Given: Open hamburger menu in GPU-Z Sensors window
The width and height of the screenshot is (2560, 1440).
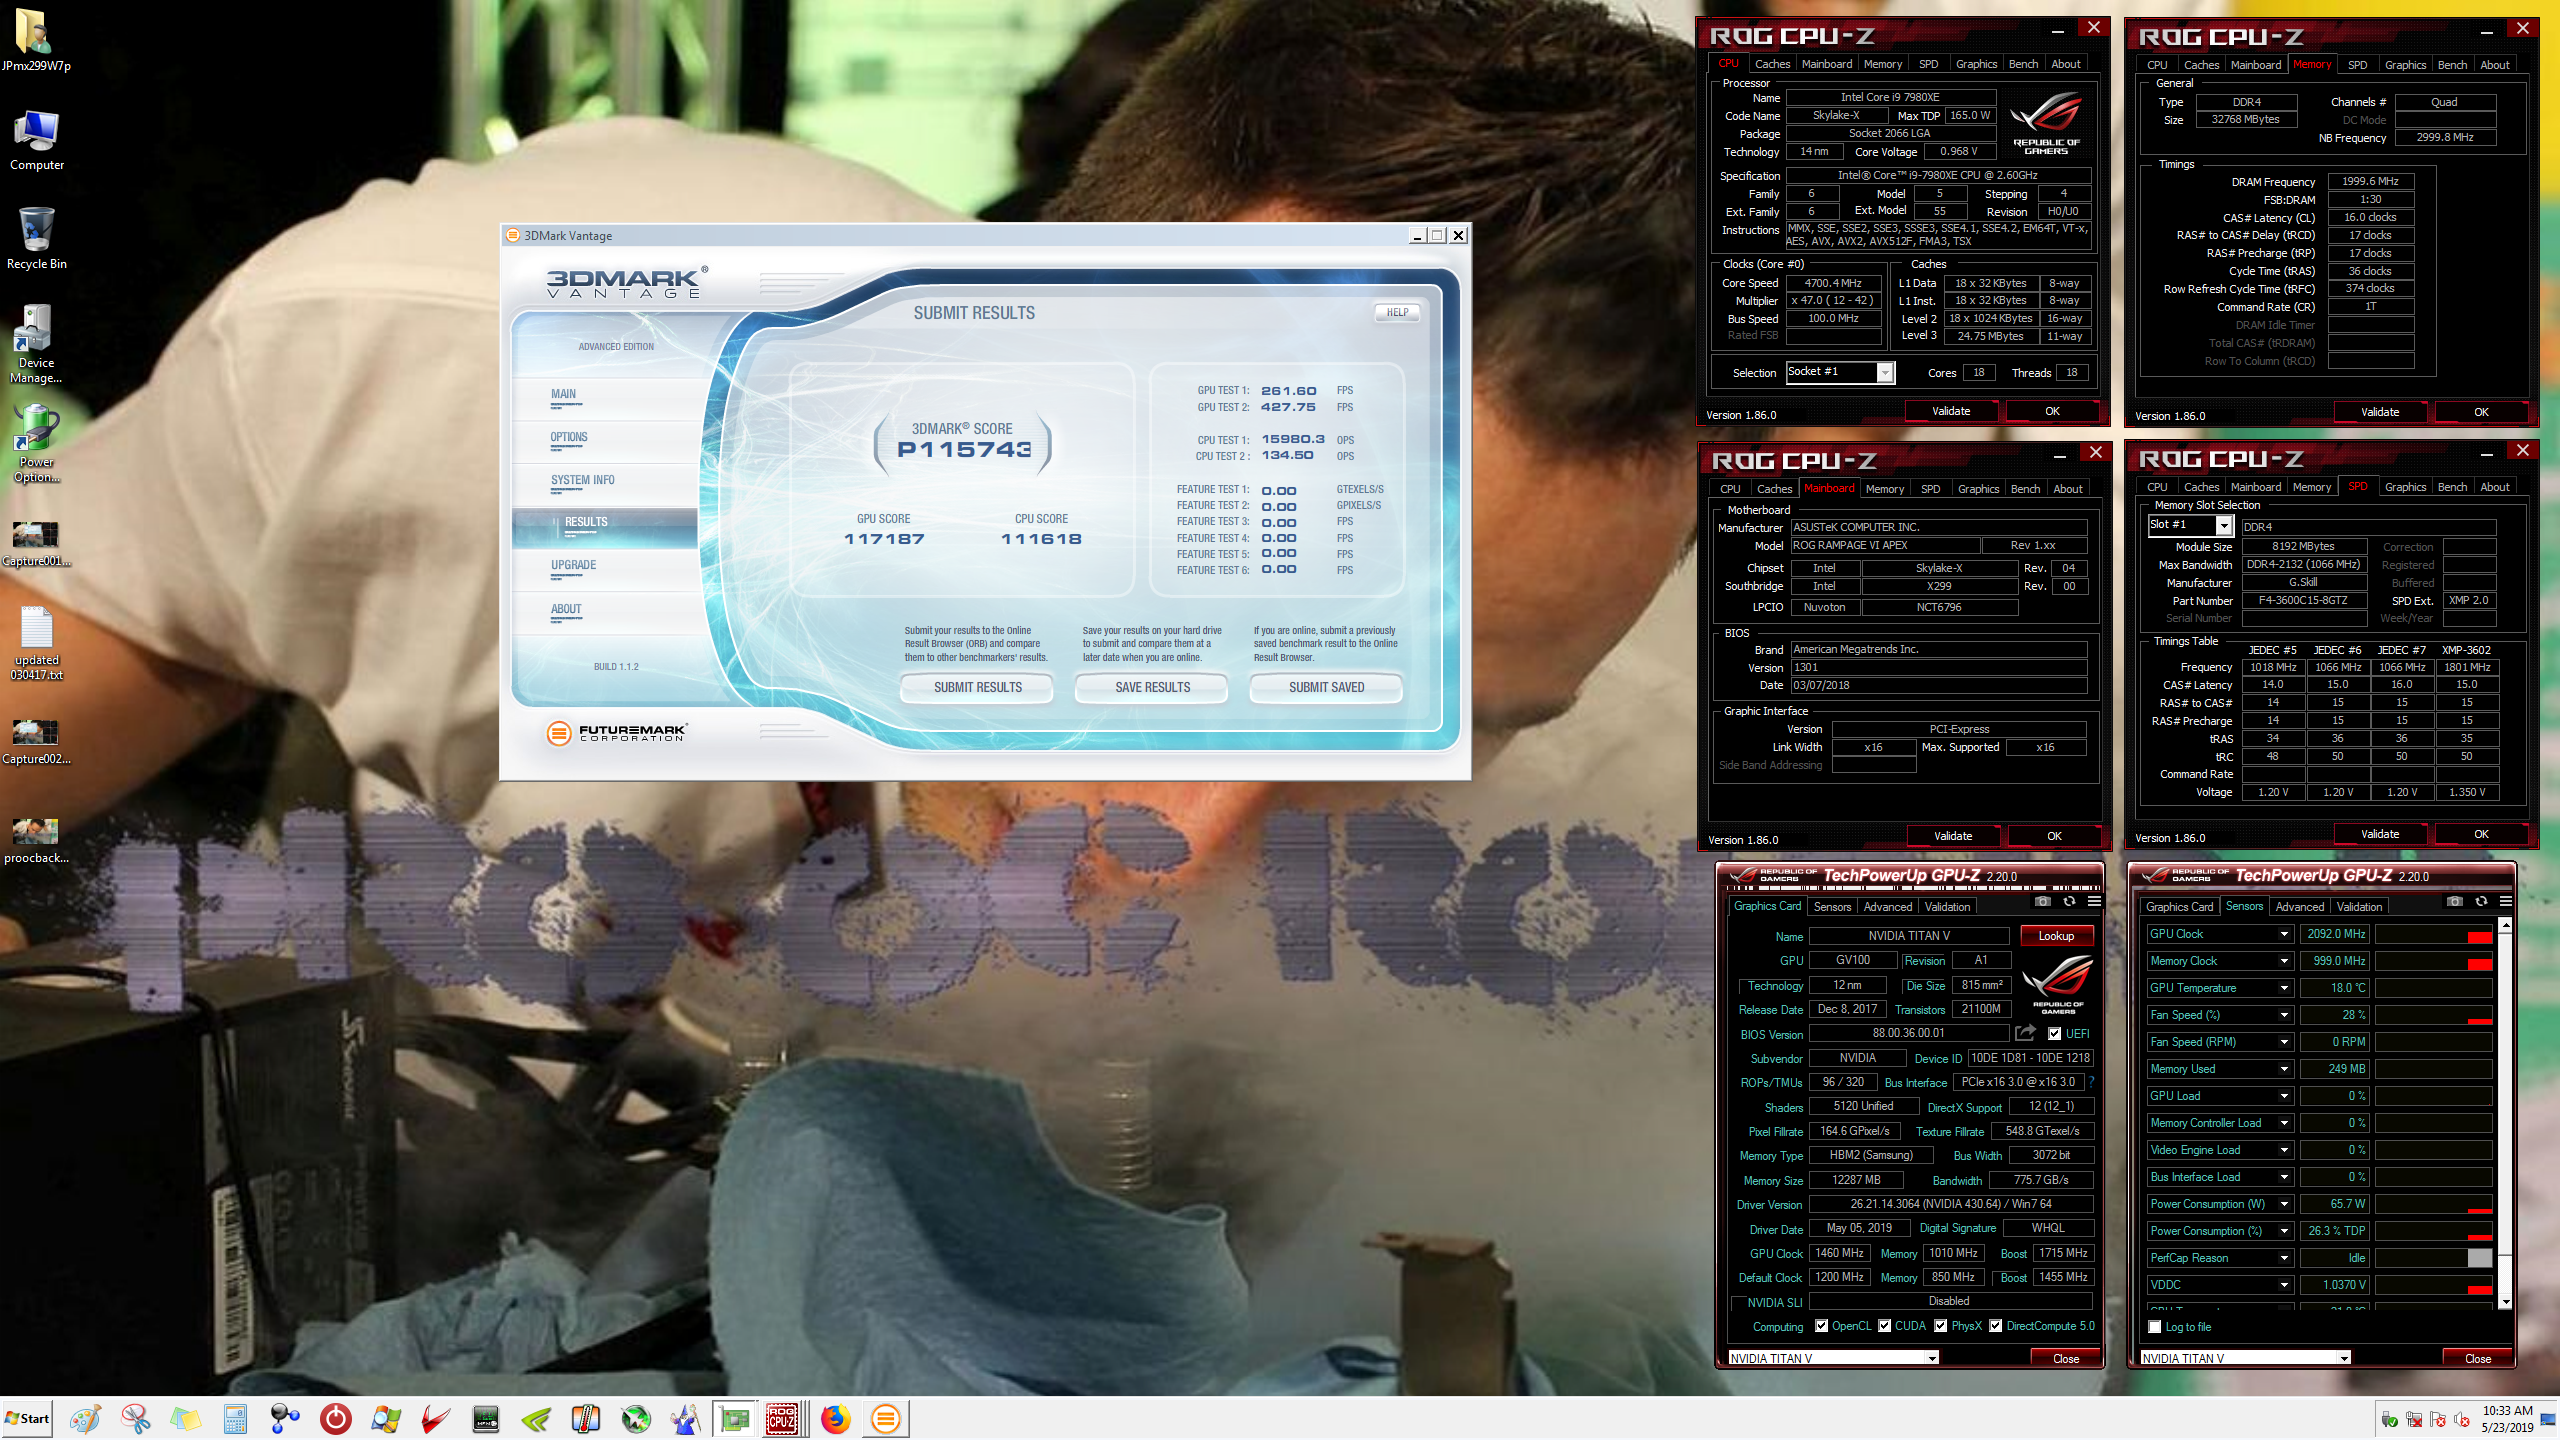Looking at the screenshot, I should 2506,902.
